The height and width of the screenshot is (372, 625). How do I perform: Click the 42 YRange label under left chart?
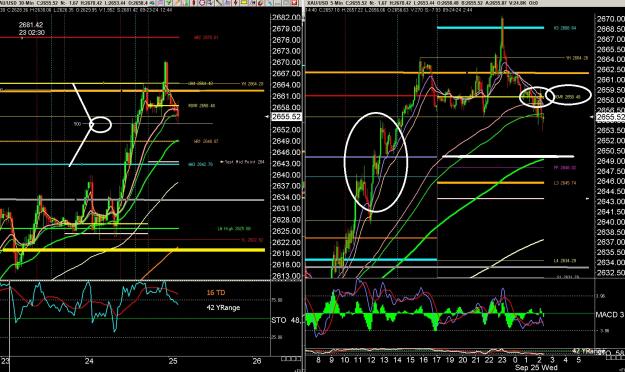coord(223,307)
